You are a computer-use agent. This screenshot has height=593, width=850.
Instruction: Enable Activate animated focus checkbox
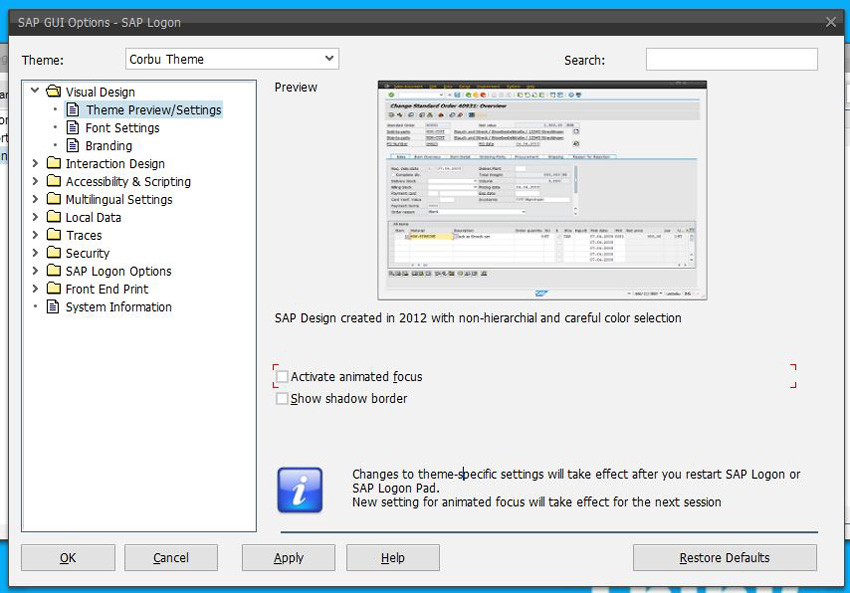[282, 376]
